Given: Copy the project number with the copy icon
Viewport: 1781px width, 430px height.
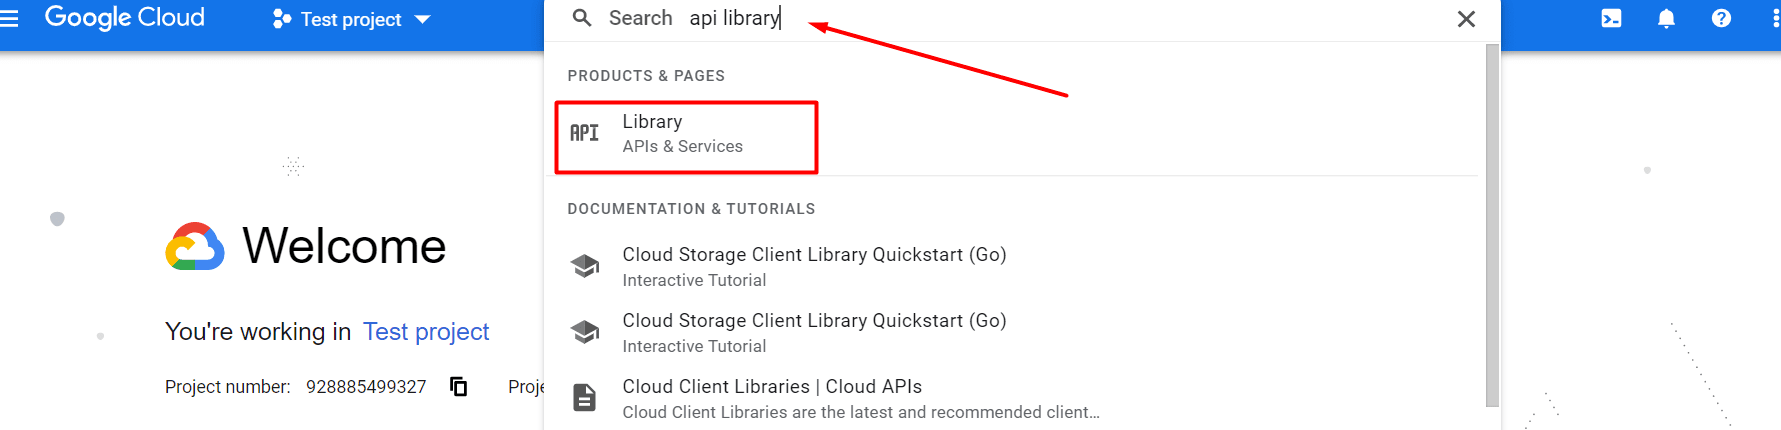Looking at the screenshot, I should point(459,386).
